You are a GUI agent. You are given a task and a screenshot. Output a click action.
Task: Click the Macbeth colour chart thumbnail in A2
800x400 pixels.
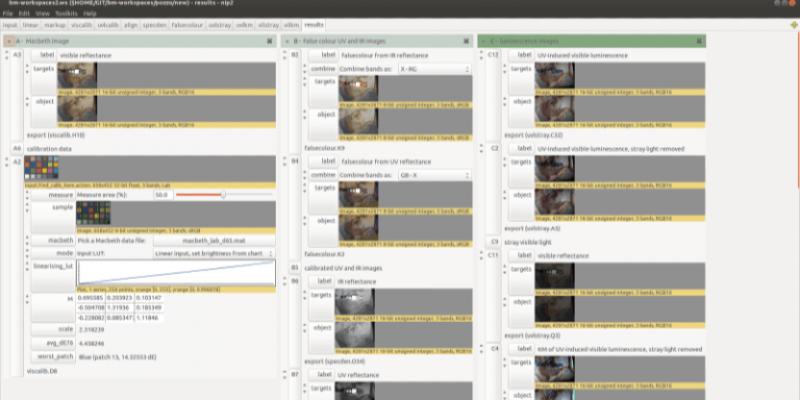[x=41, y=168]
